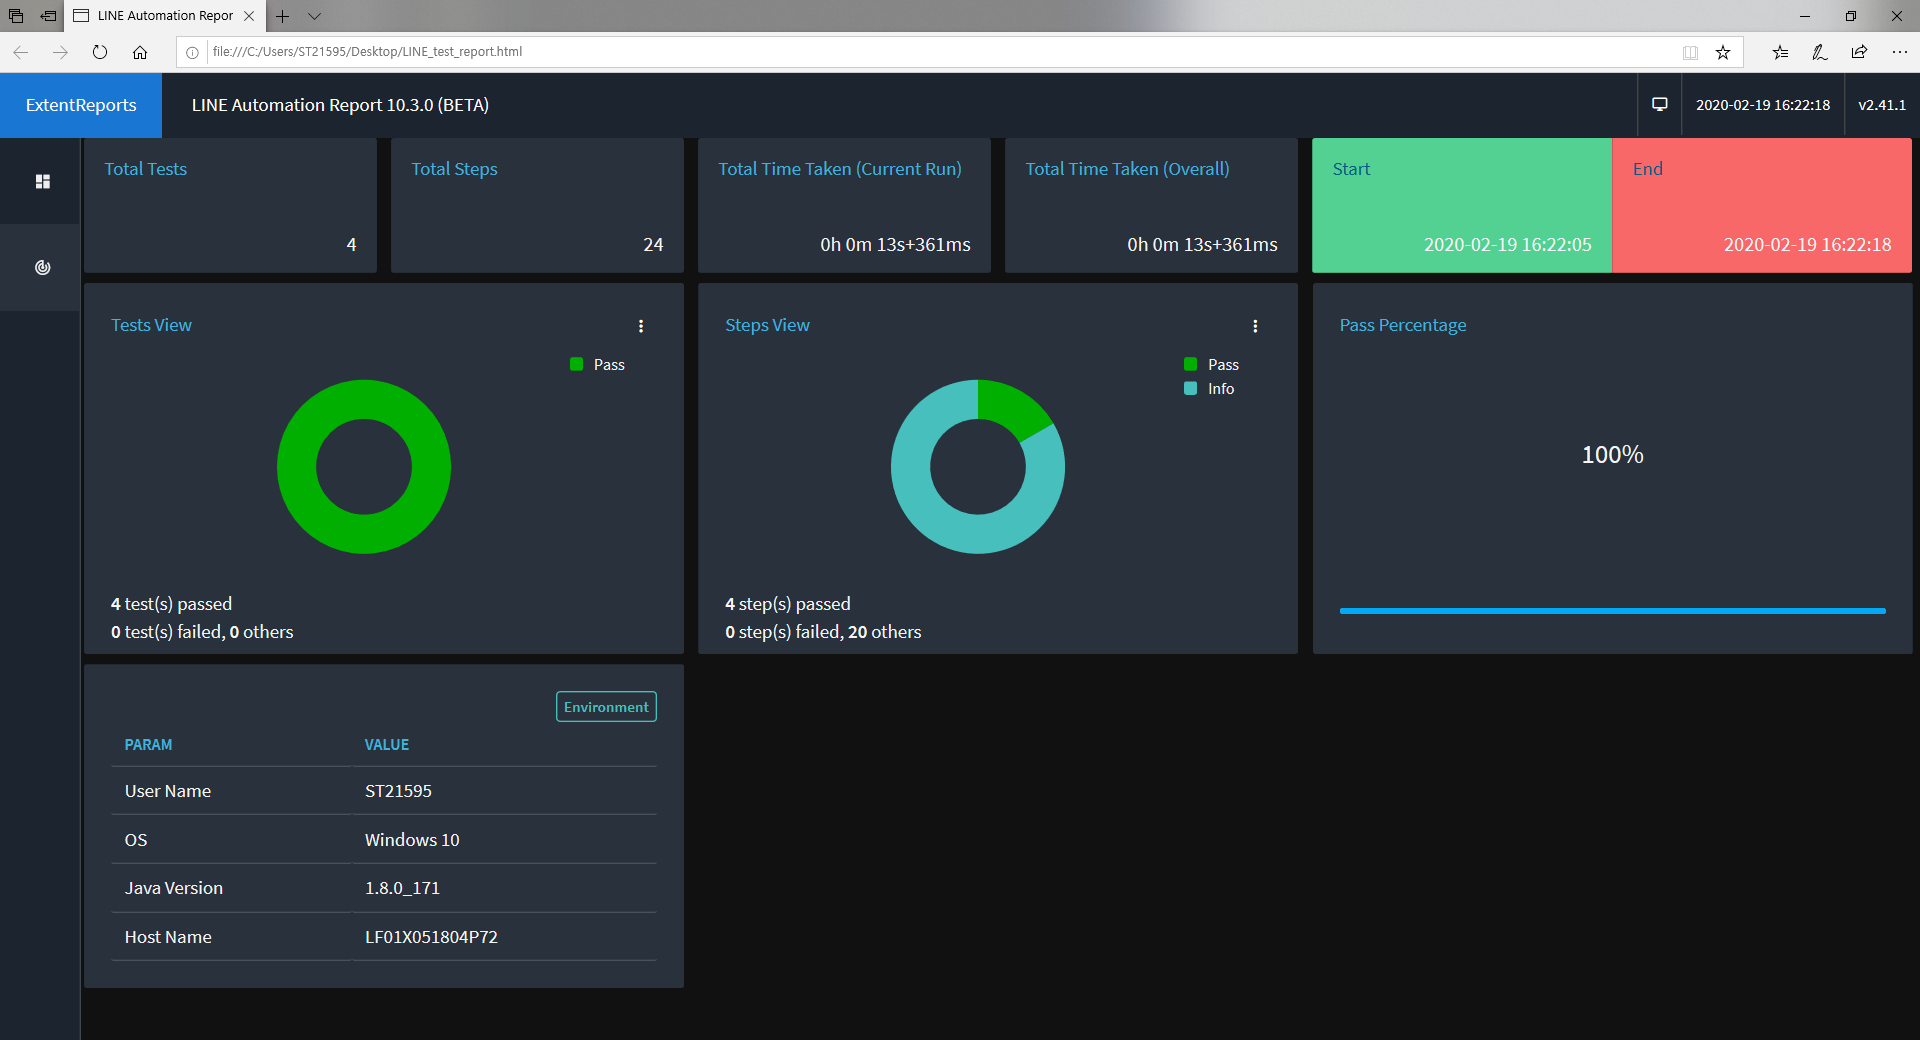Screen dimensions: 1920x1040
Task: Open the dashboard view from the sidebar
Action: (41, 181)
